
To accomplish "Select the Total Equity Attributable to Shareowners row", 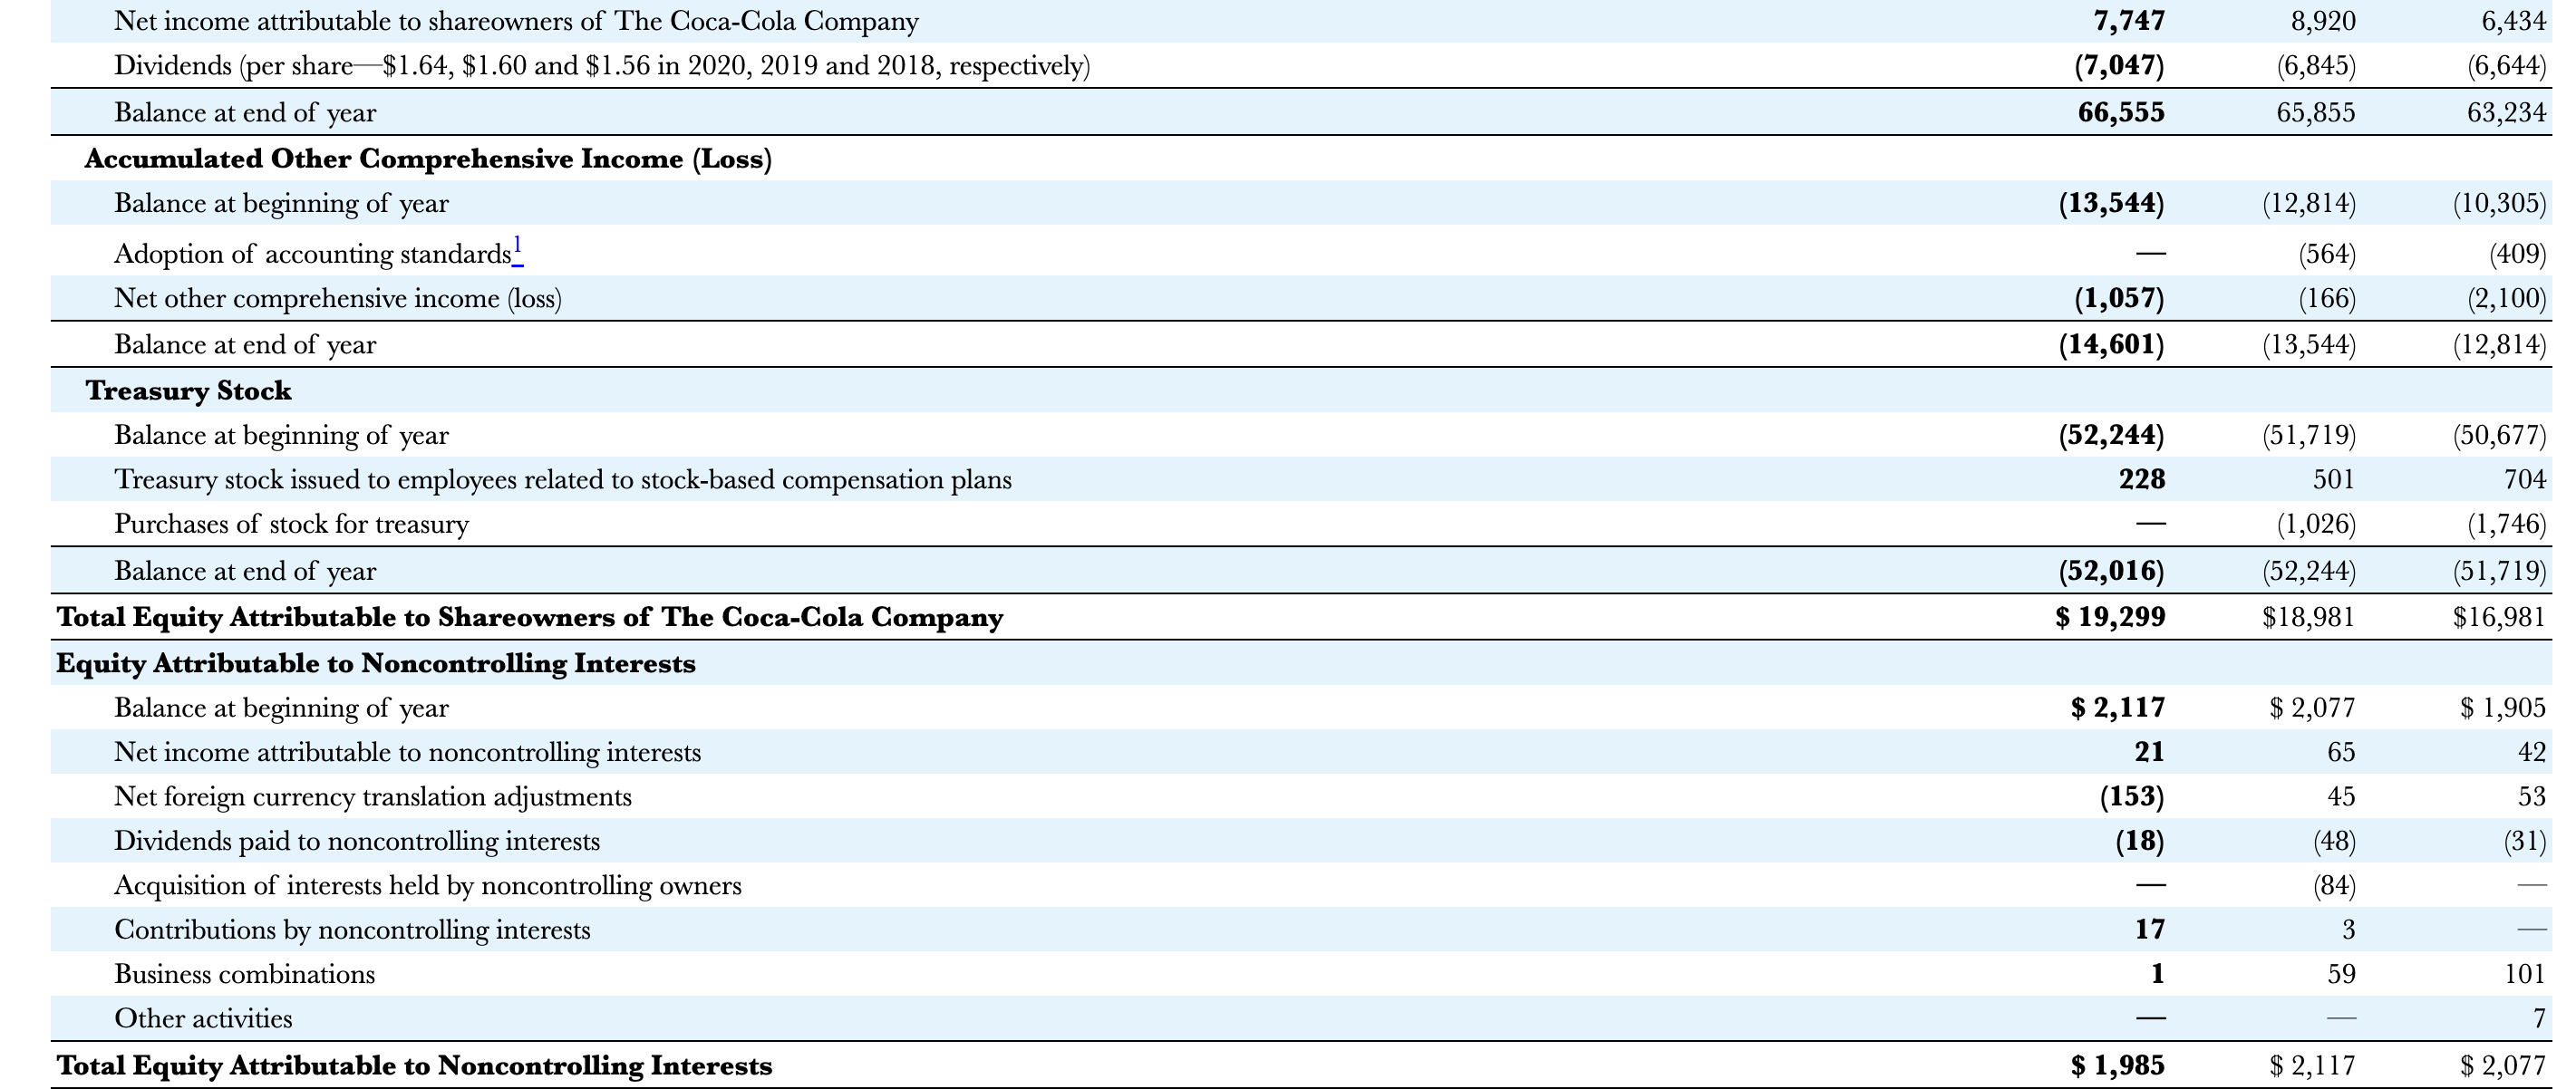I will point(529,617).
